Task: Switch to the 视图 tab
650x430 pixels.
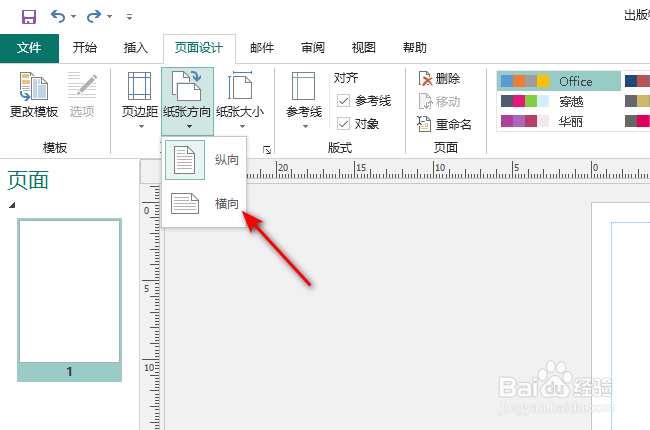Action: click(x=364, y=48)
